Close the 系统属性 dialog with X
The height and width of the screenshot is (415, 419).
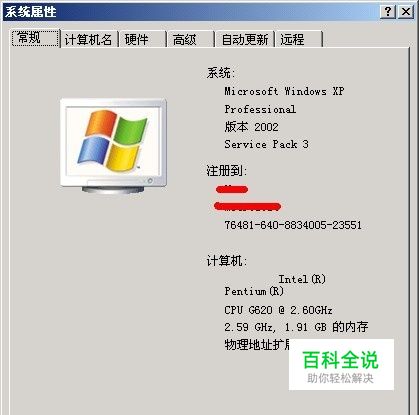click(406, 12)
